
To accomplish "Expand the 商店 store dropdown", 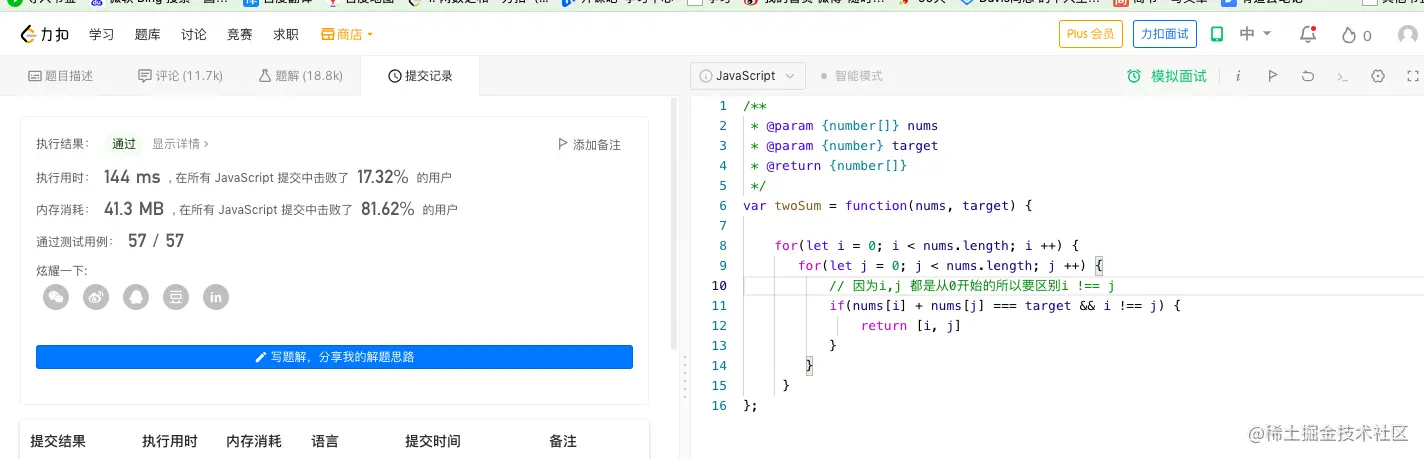I will (347, 34).
